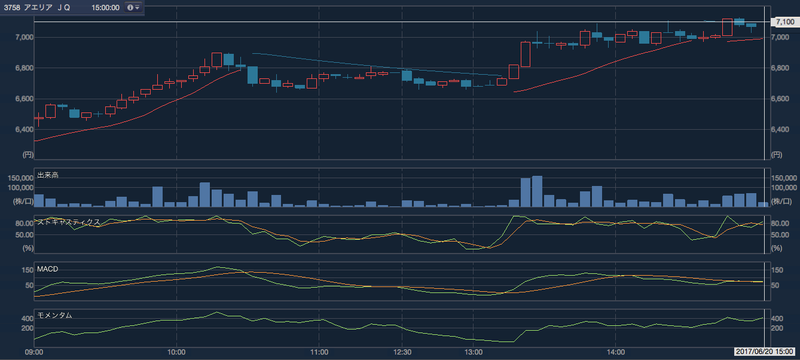Screen dimensions: 800x360
Task: Click the tallest bar in the 出来高 volume panel
Action: (537, 191)
